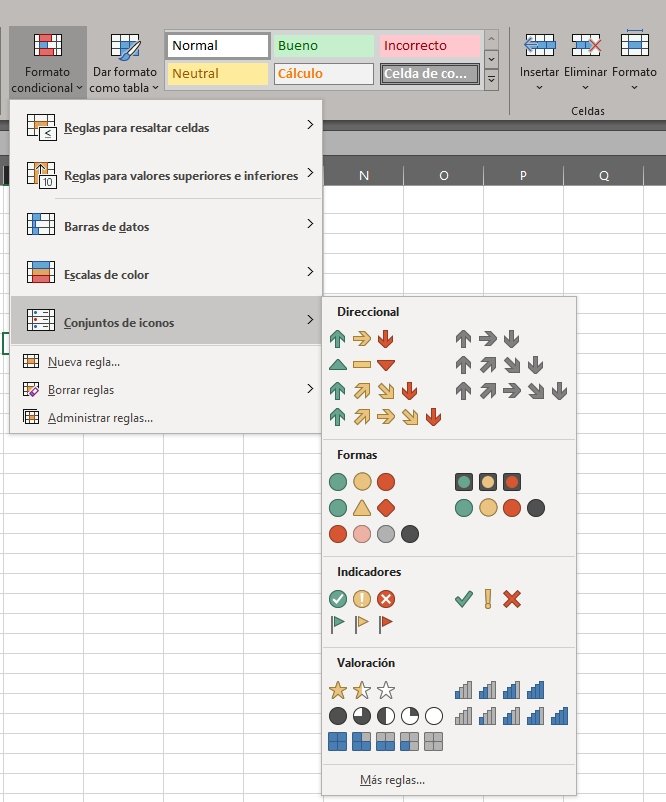The image size is (666, 802).
Task: Open Reglas para valores superiores e inferiores
Action: pyautogui.click(x=166, y=175)
